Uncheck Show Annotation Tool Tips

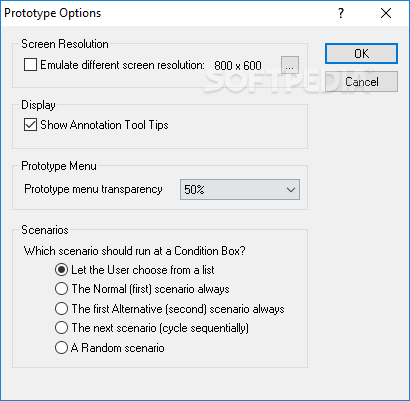point(30,125)
